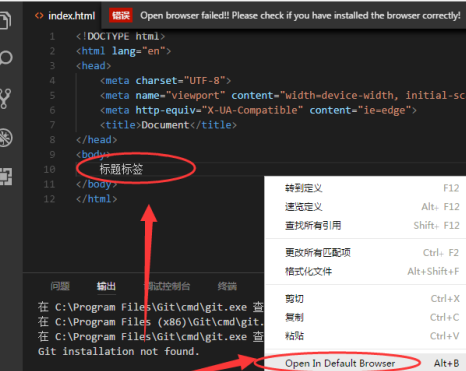
Task: Open the Search icon in activity bar
Action: coord(6,58)
